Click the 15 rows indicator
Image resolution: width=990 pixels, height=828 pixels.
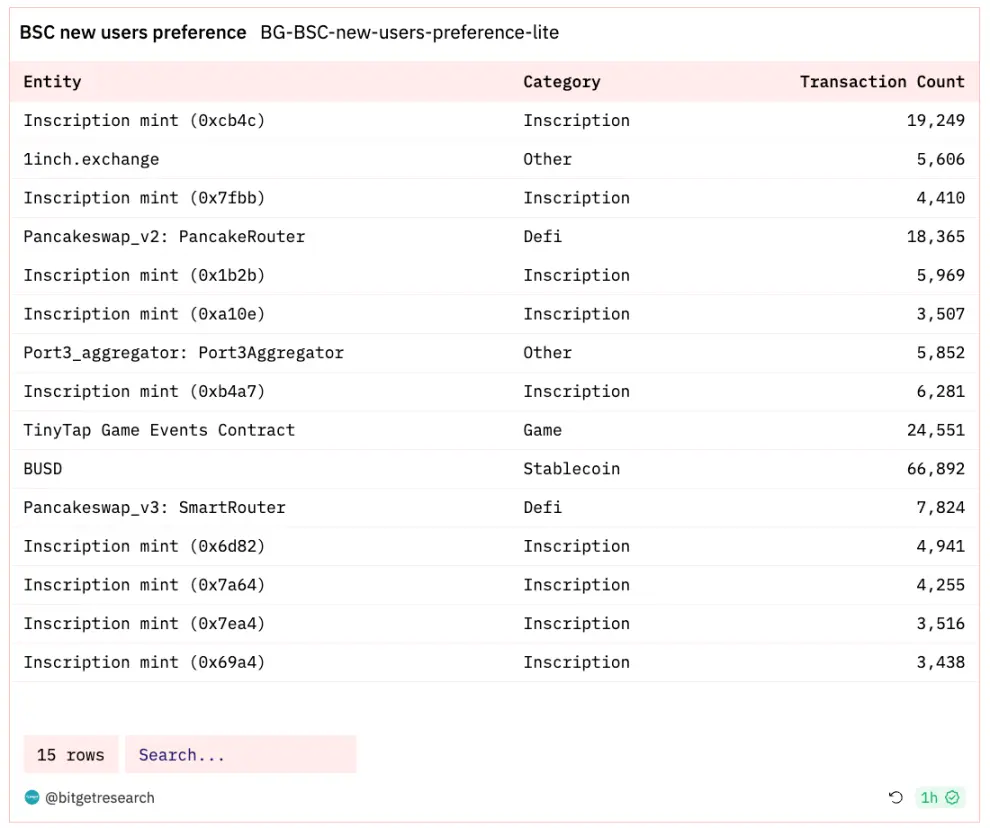[x=70, y=755]
